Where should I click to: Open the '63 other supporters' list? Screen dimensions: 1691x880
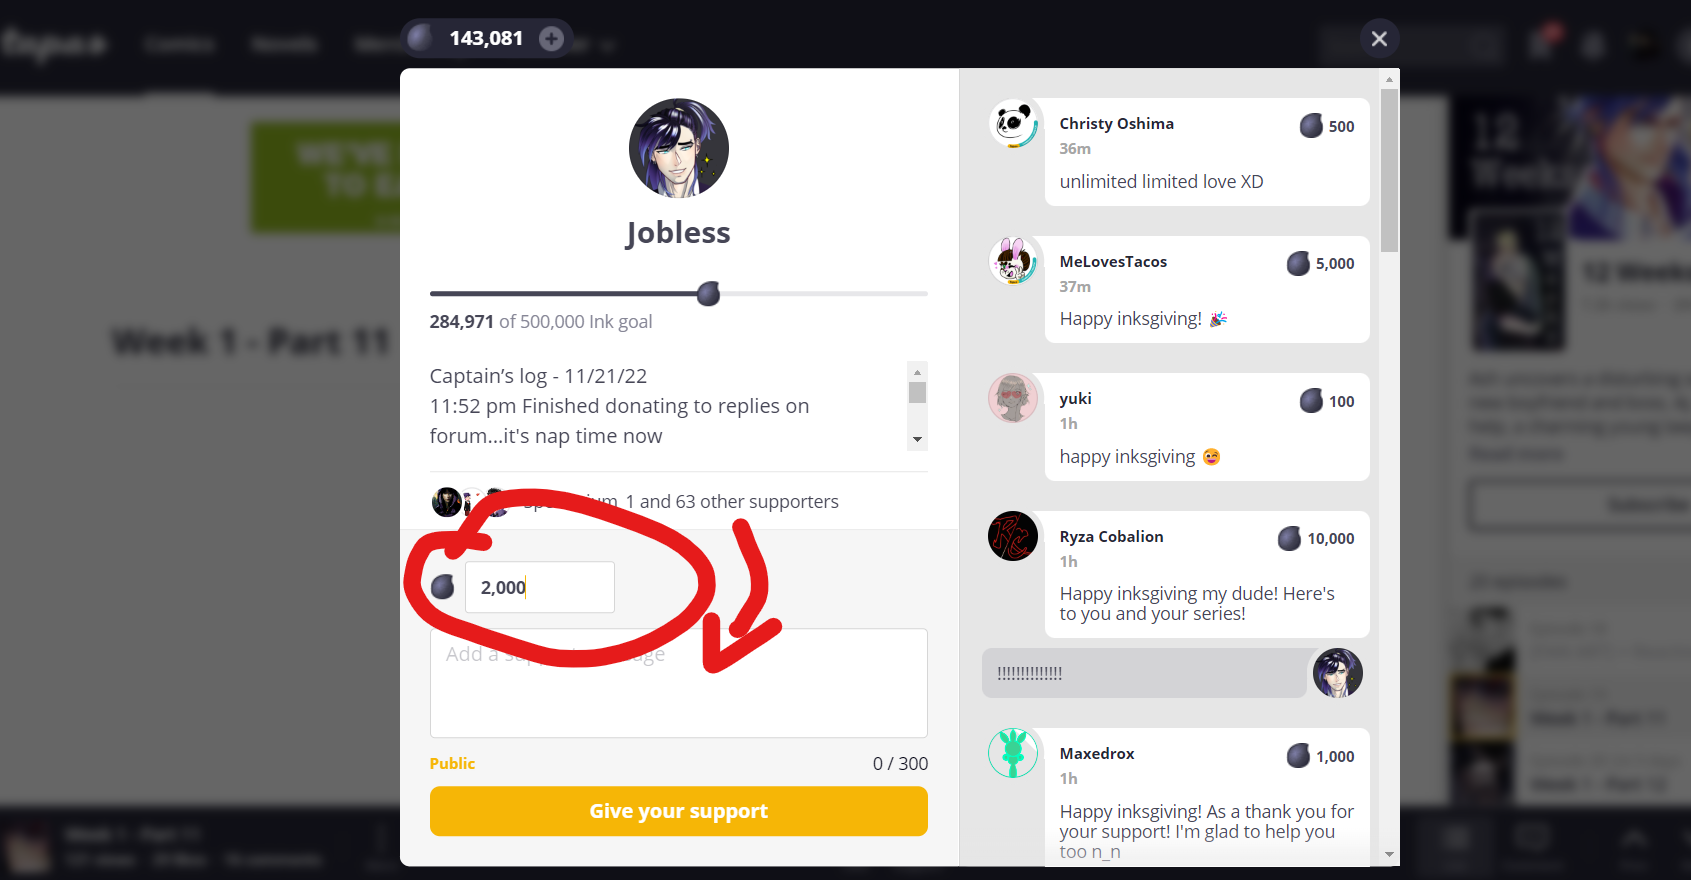click(x=738, y=502)
